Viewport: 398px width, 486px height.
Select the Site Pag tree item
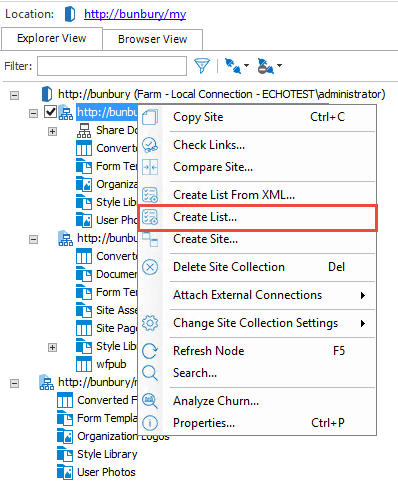117,328
